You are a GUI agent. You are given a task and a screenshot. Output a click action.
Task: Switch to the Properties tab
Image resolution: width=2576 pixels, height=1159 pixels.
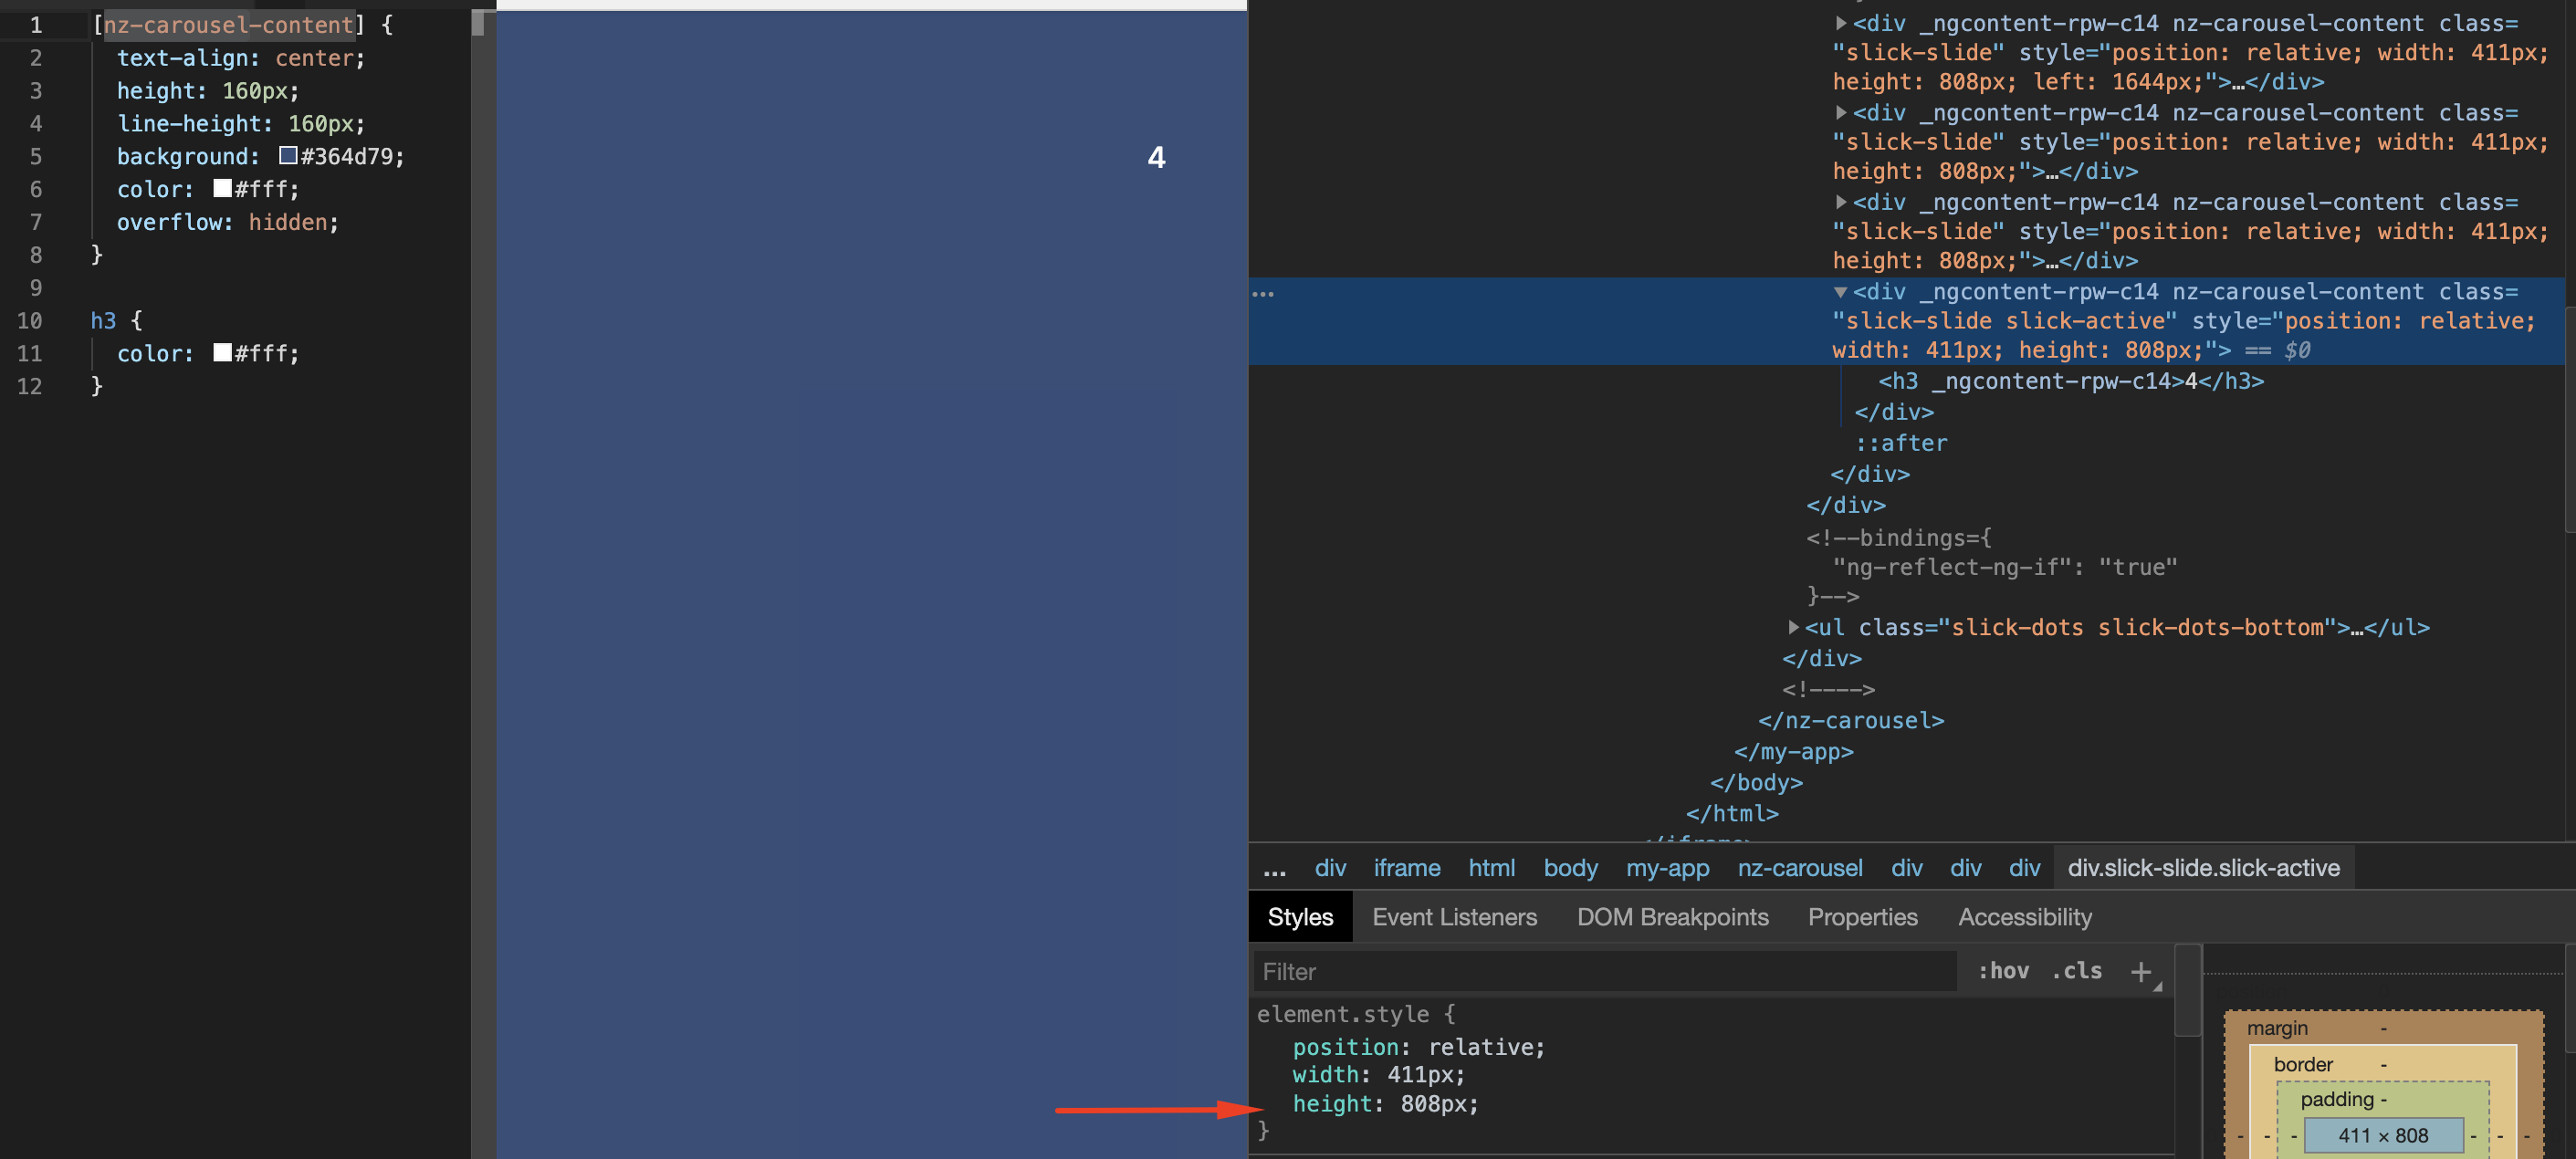click(x=1862, y=917)
